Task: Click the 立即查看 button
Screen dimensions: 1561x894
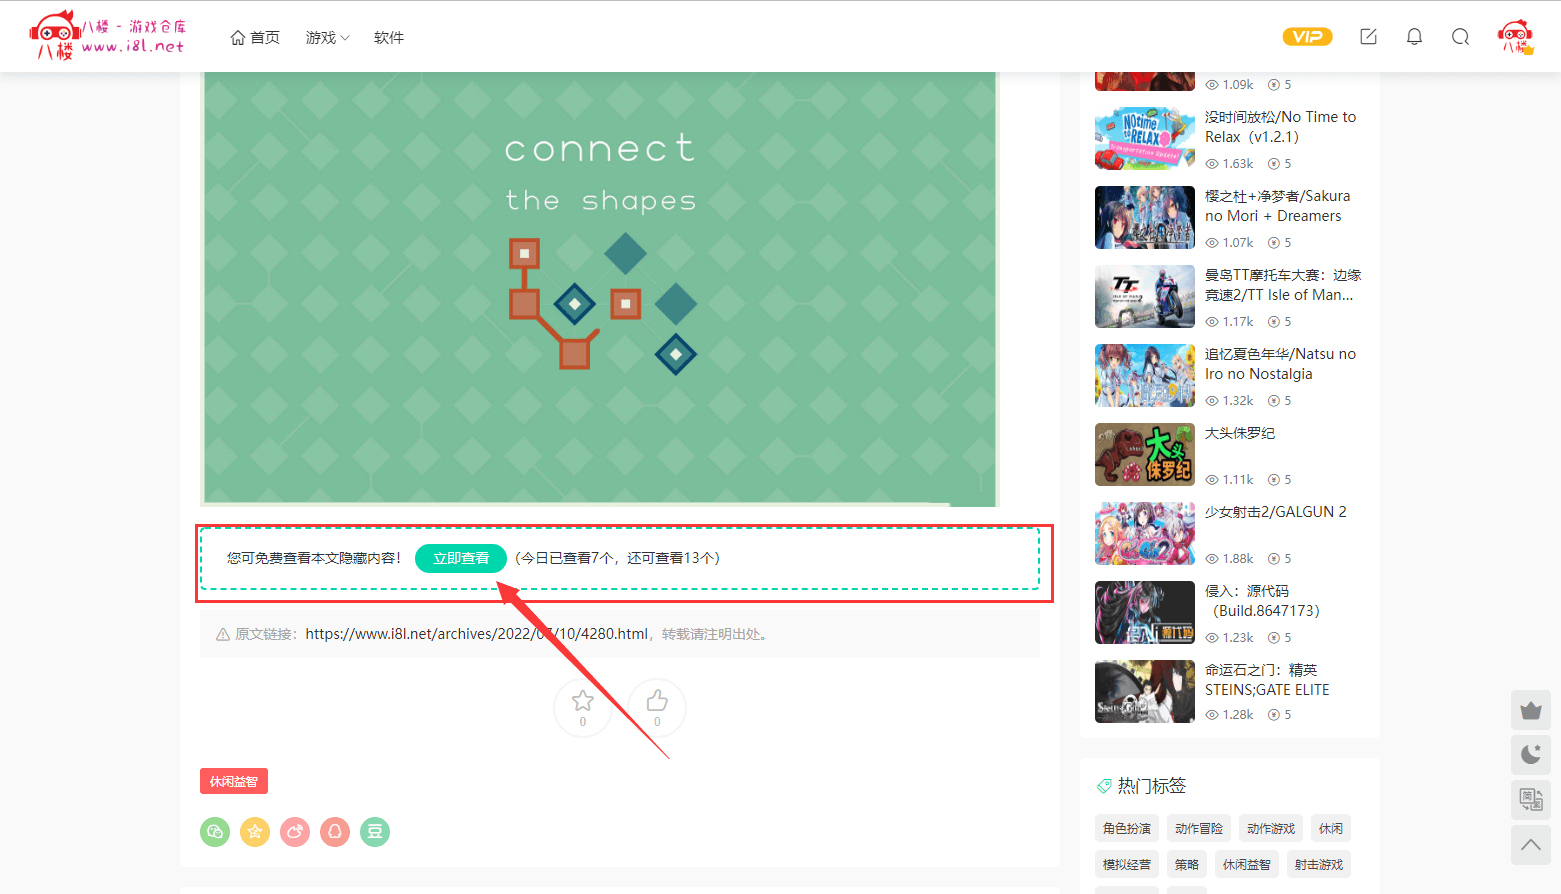Action: click(461, 558)
